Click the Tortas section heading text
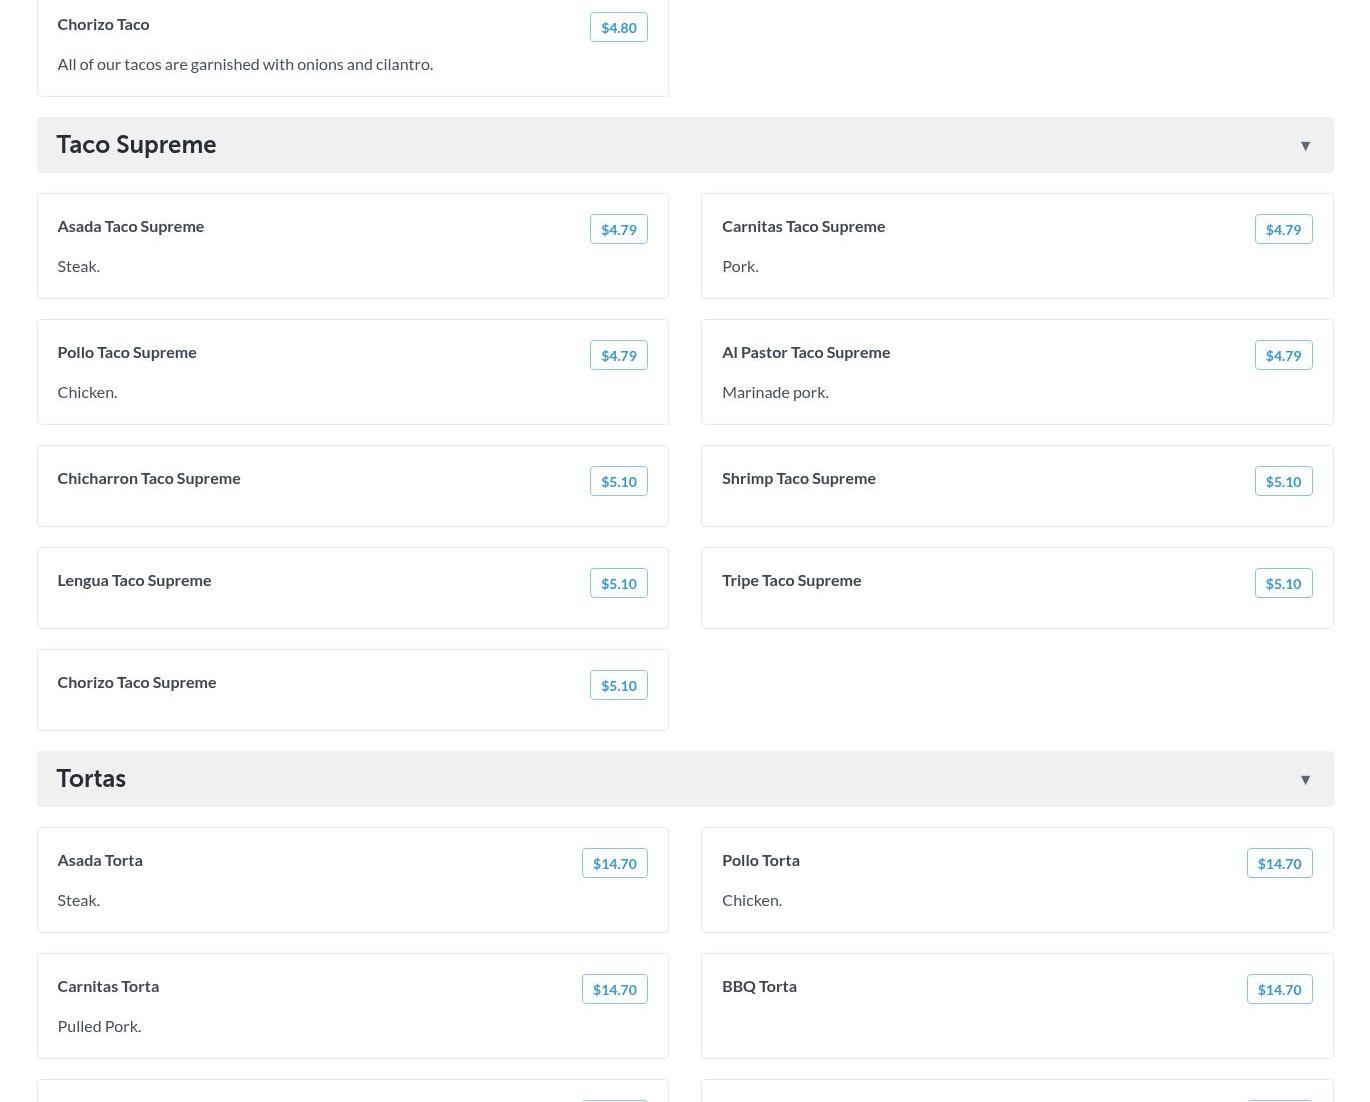 (91, 779)
